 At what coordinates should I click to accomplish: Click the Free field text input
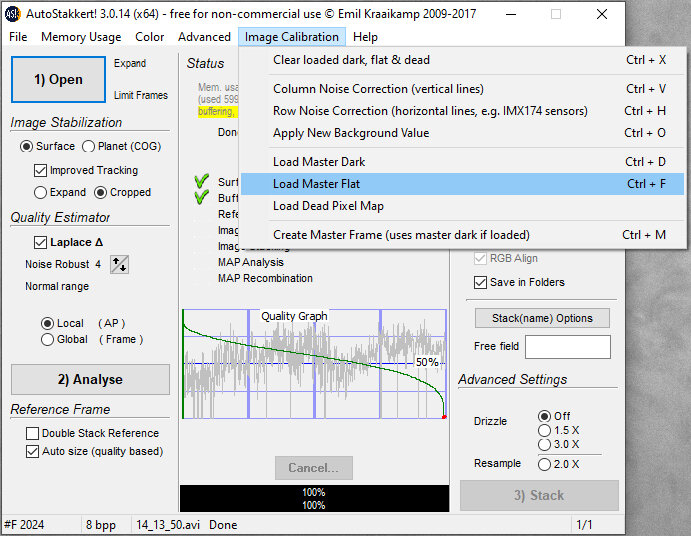coord(568,347)
